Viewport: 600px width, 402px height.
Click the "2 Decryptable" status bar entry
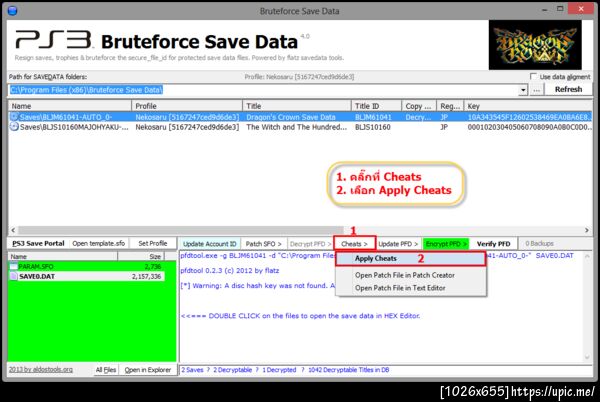pos(232,370)
